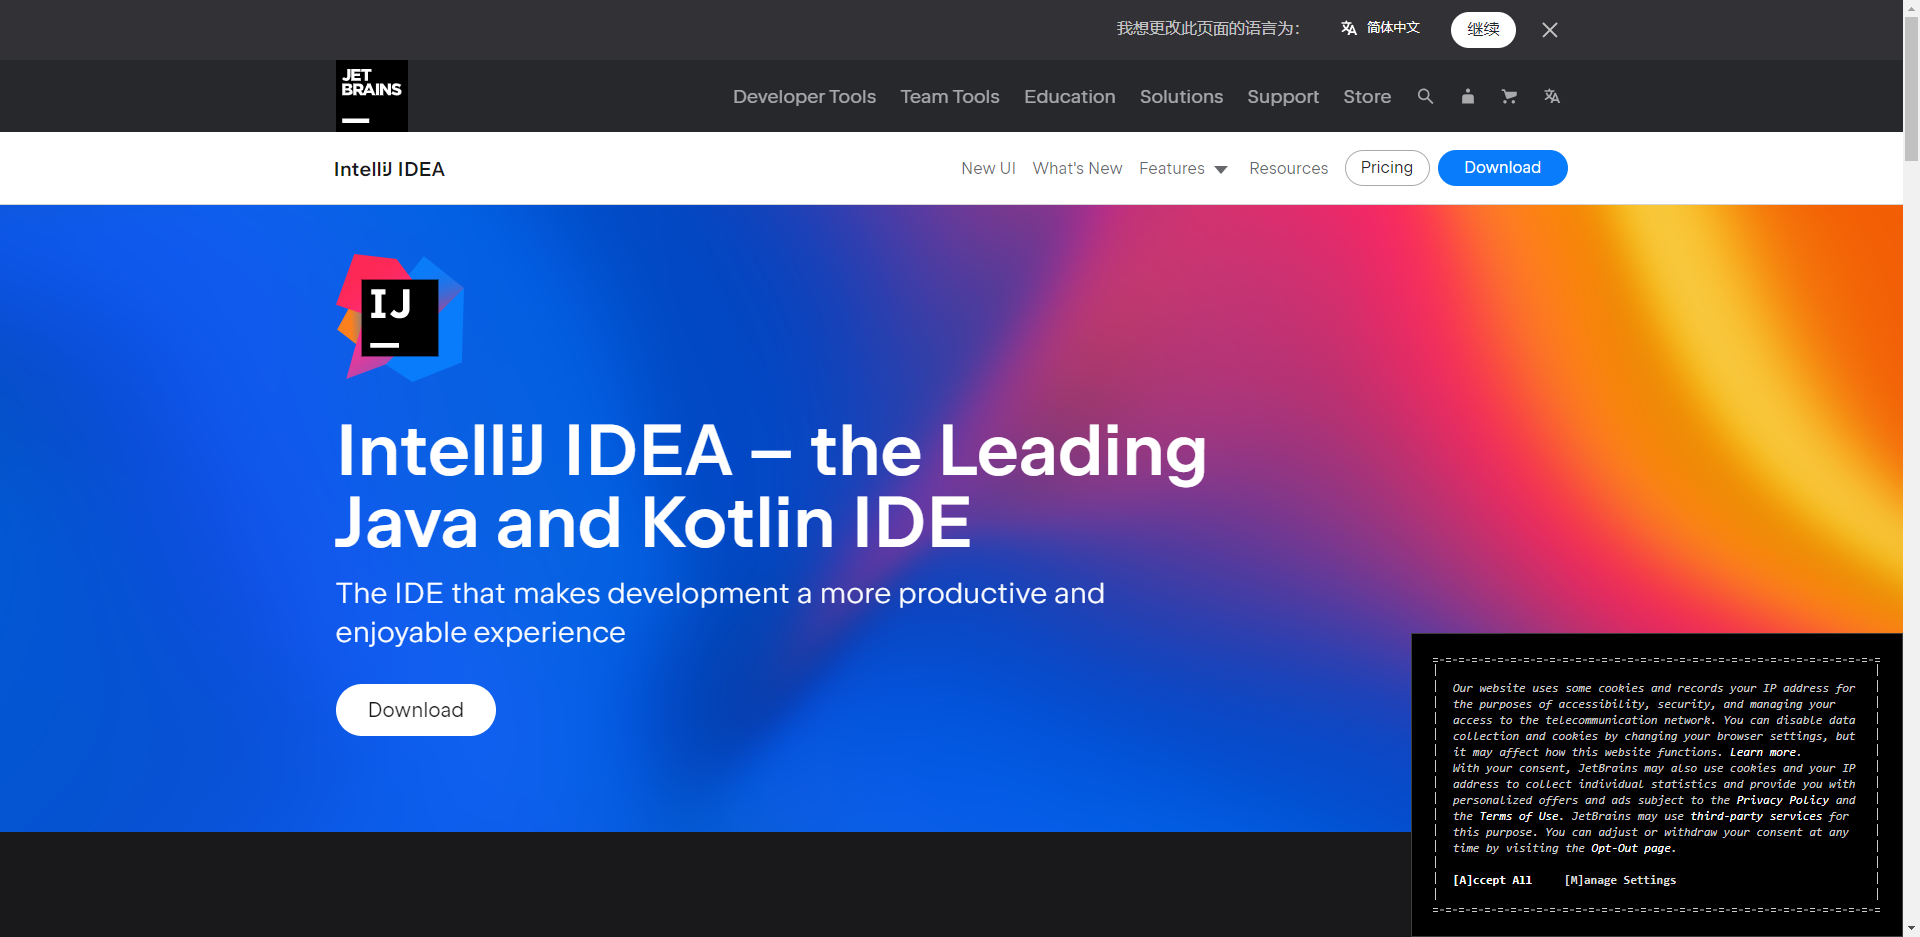
Task: Open the Pricing page
Action: pyautogui.click(x=1386, y=168)
